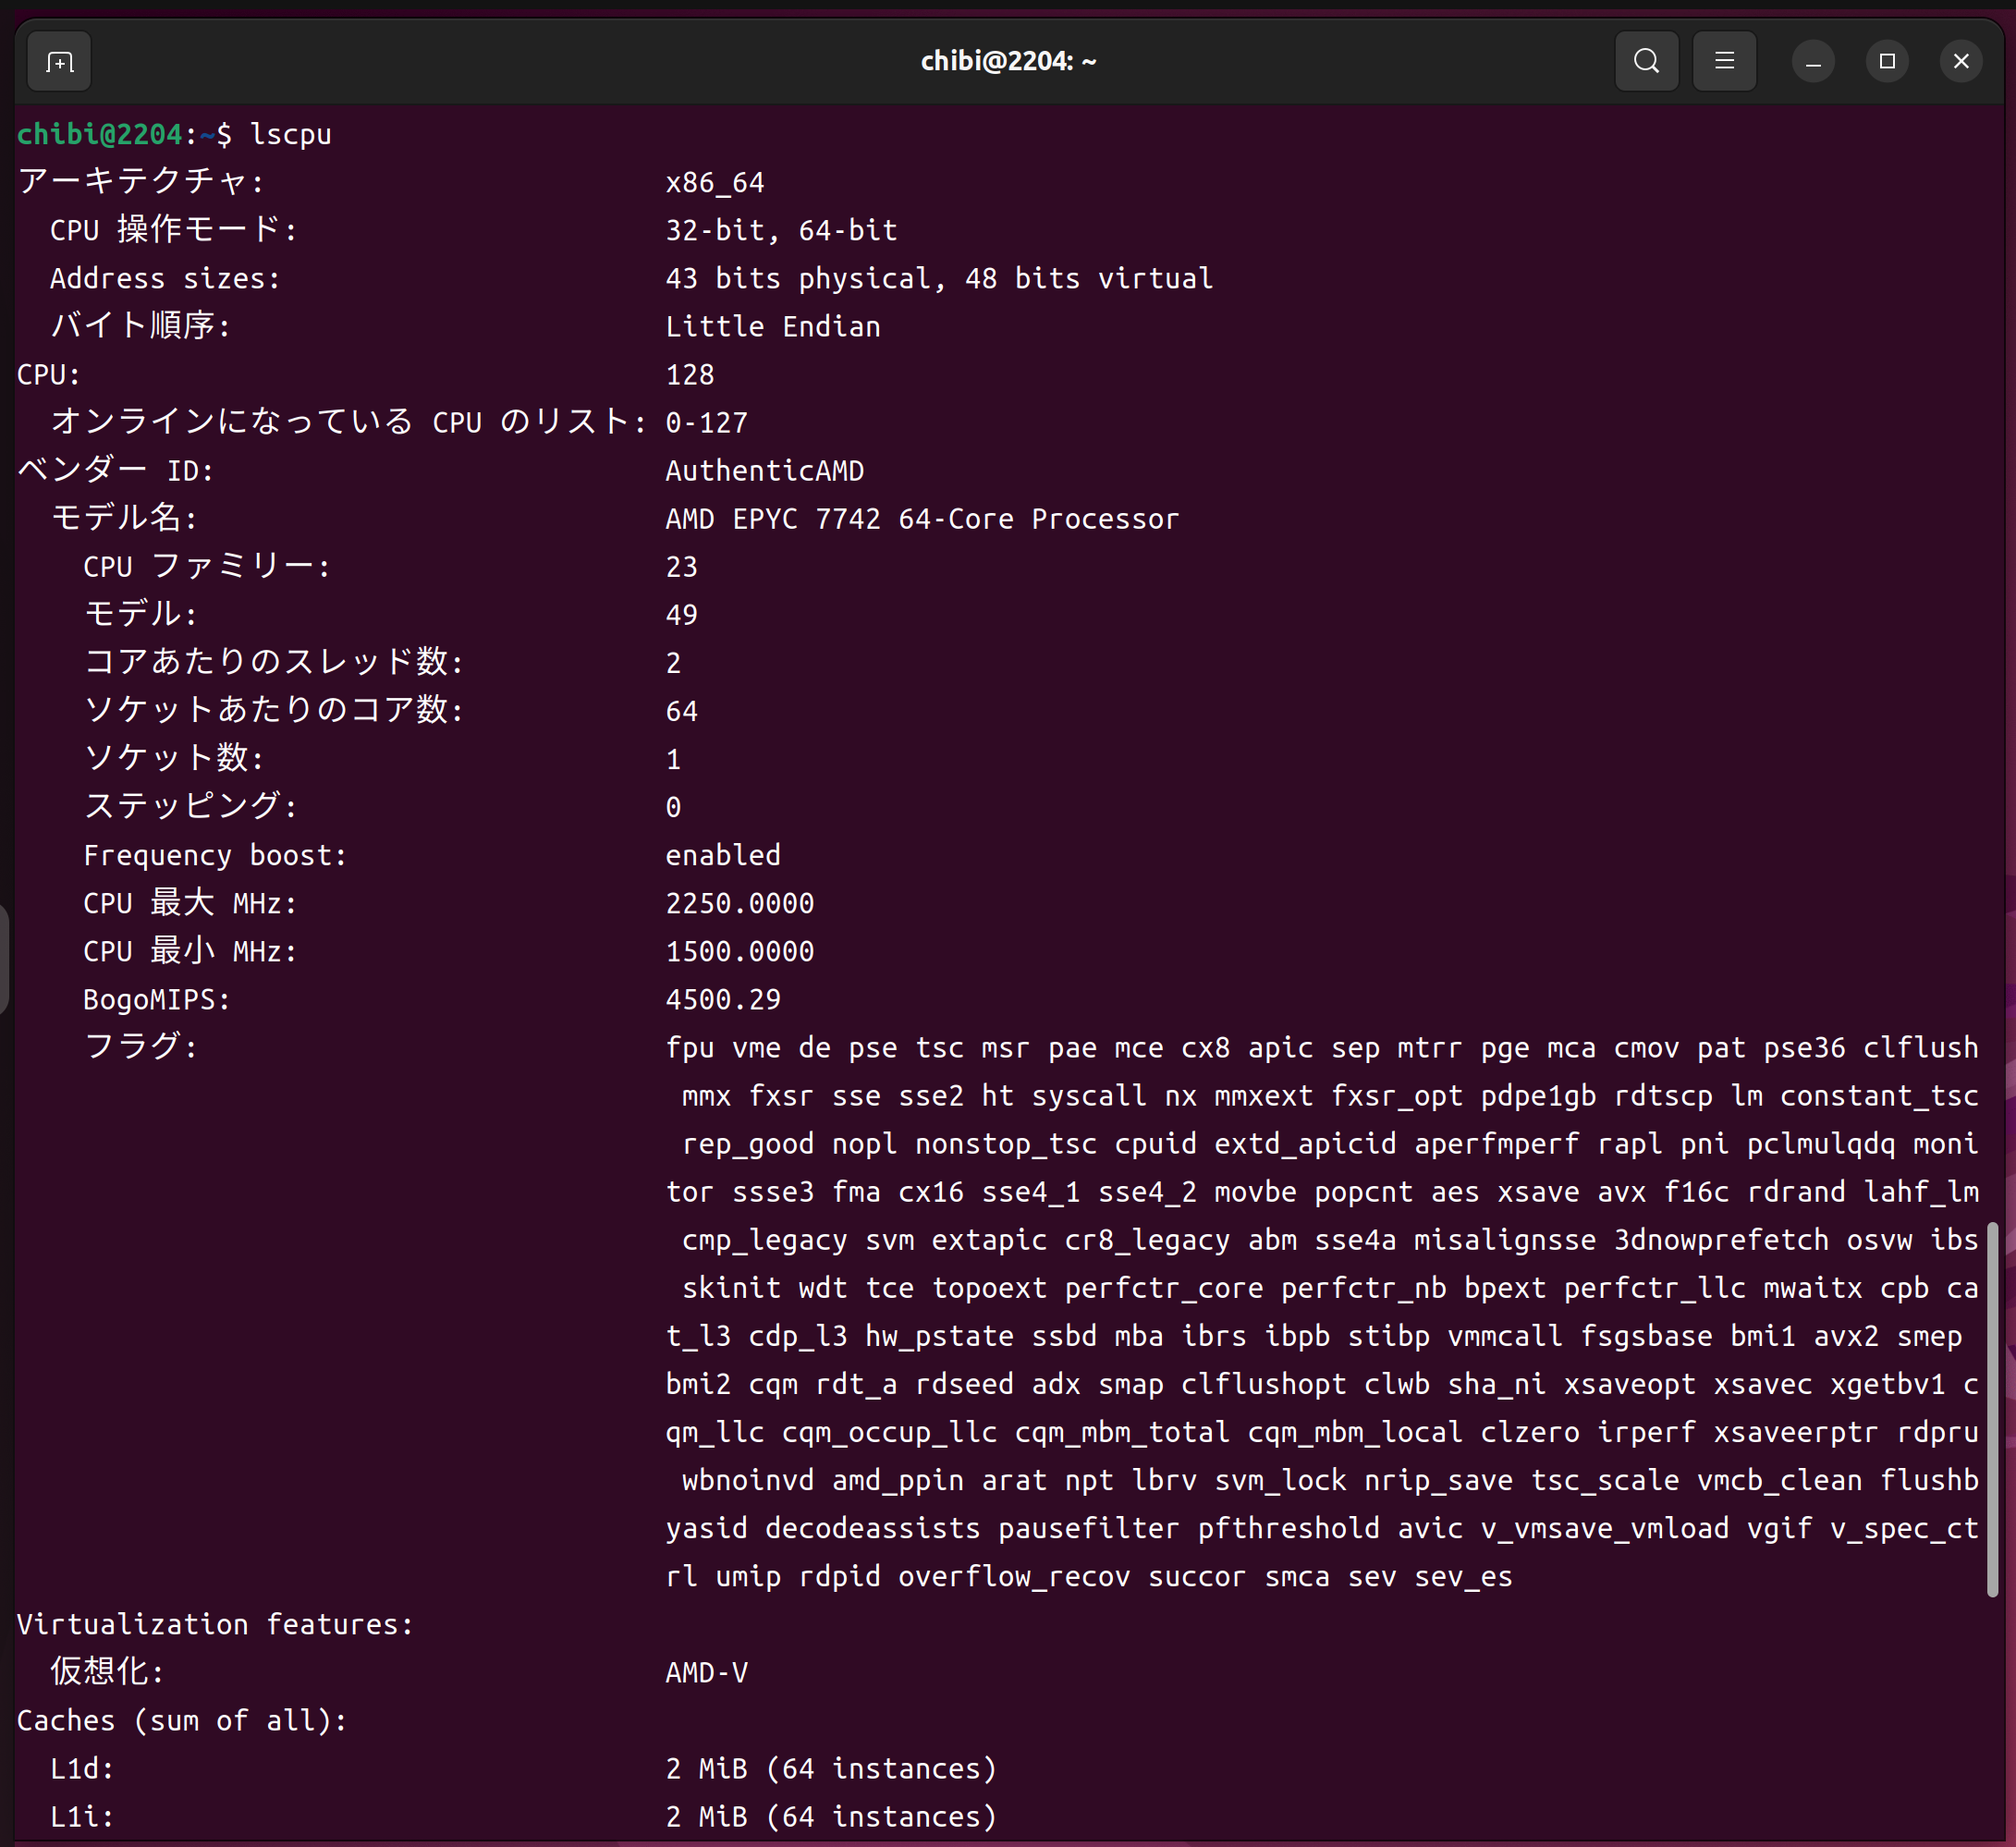Click the BogoMIPS value 4500.29

pos(723,999)
